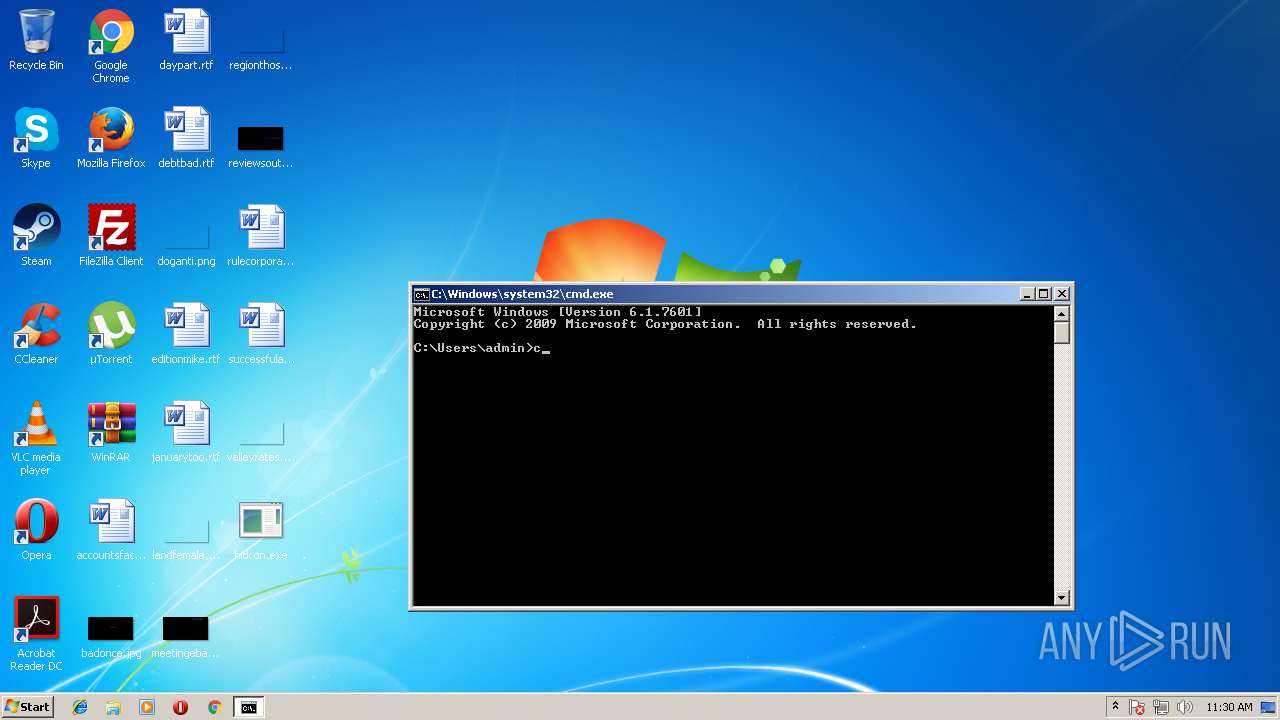1280x720 pixels.
Task: Select the µTorrent desktop shortcut
Action: pyautogui.click(x=111, y=334)
